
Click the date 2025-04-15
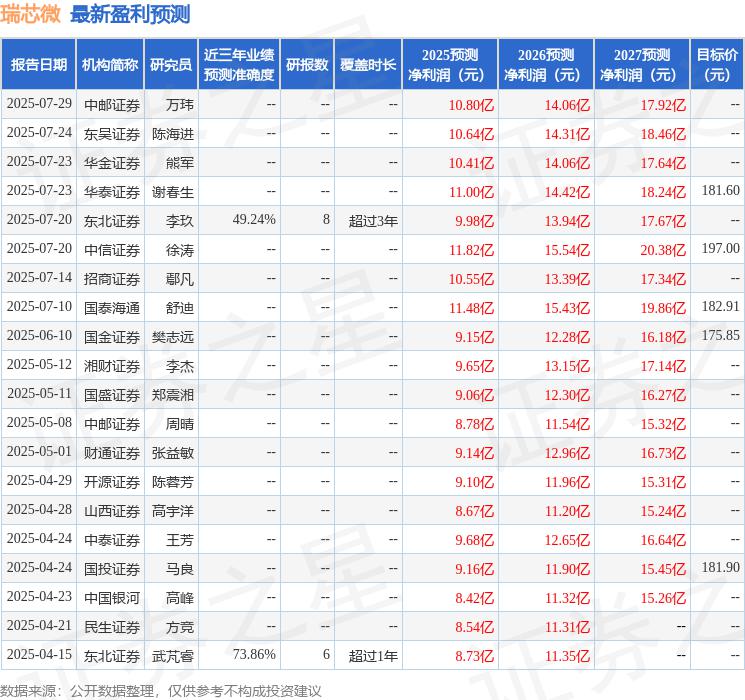pos(39,654)
